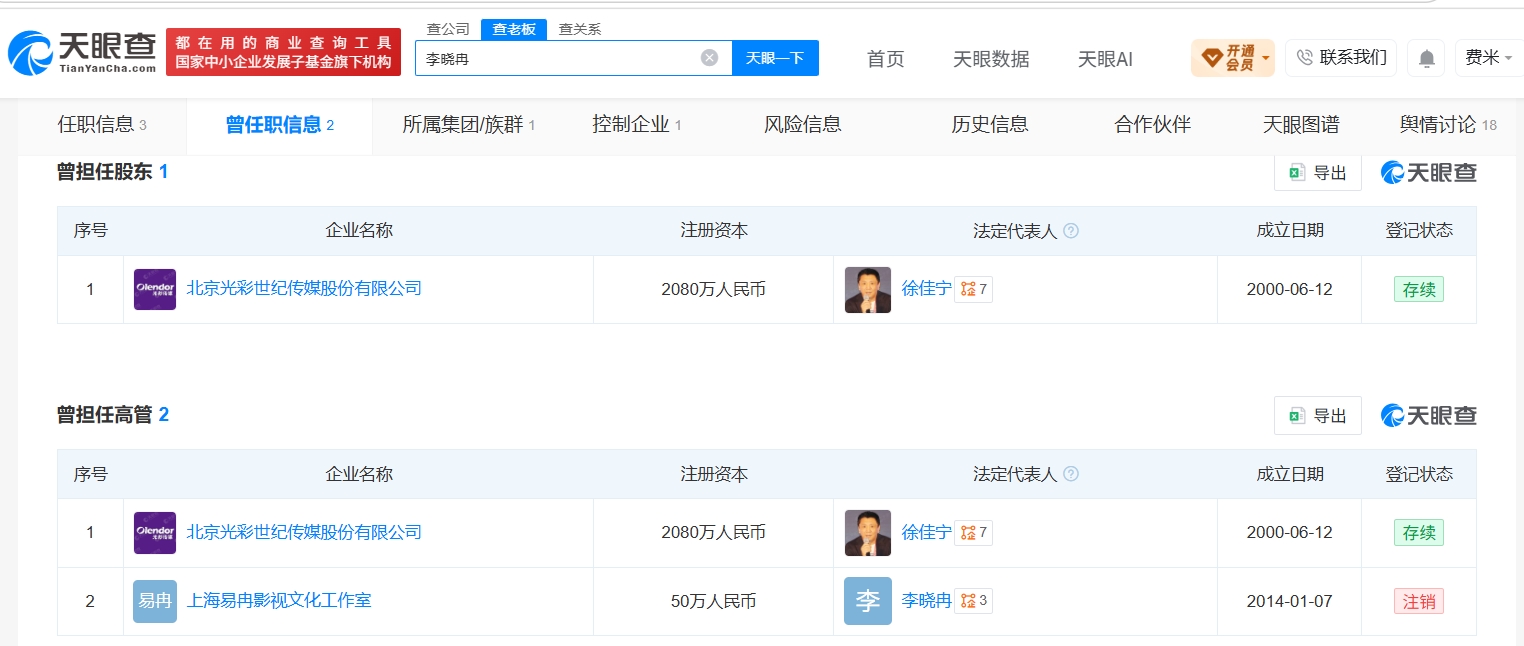Click the 天眼一下 search button
This screenshot has height=646, width=1524.
click(775, 58)
